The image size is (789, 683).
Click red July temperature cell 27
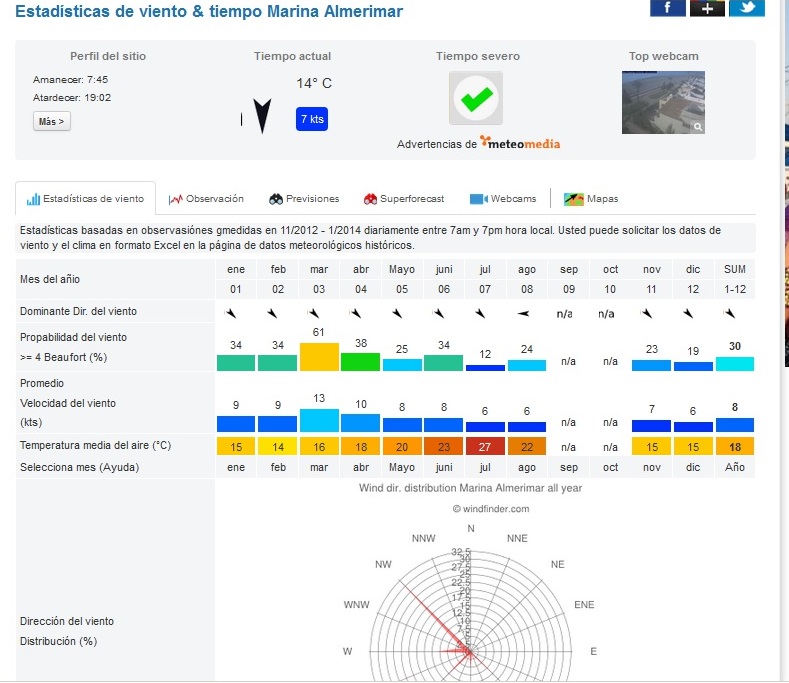pyautogui.click(x=485, y=446)
